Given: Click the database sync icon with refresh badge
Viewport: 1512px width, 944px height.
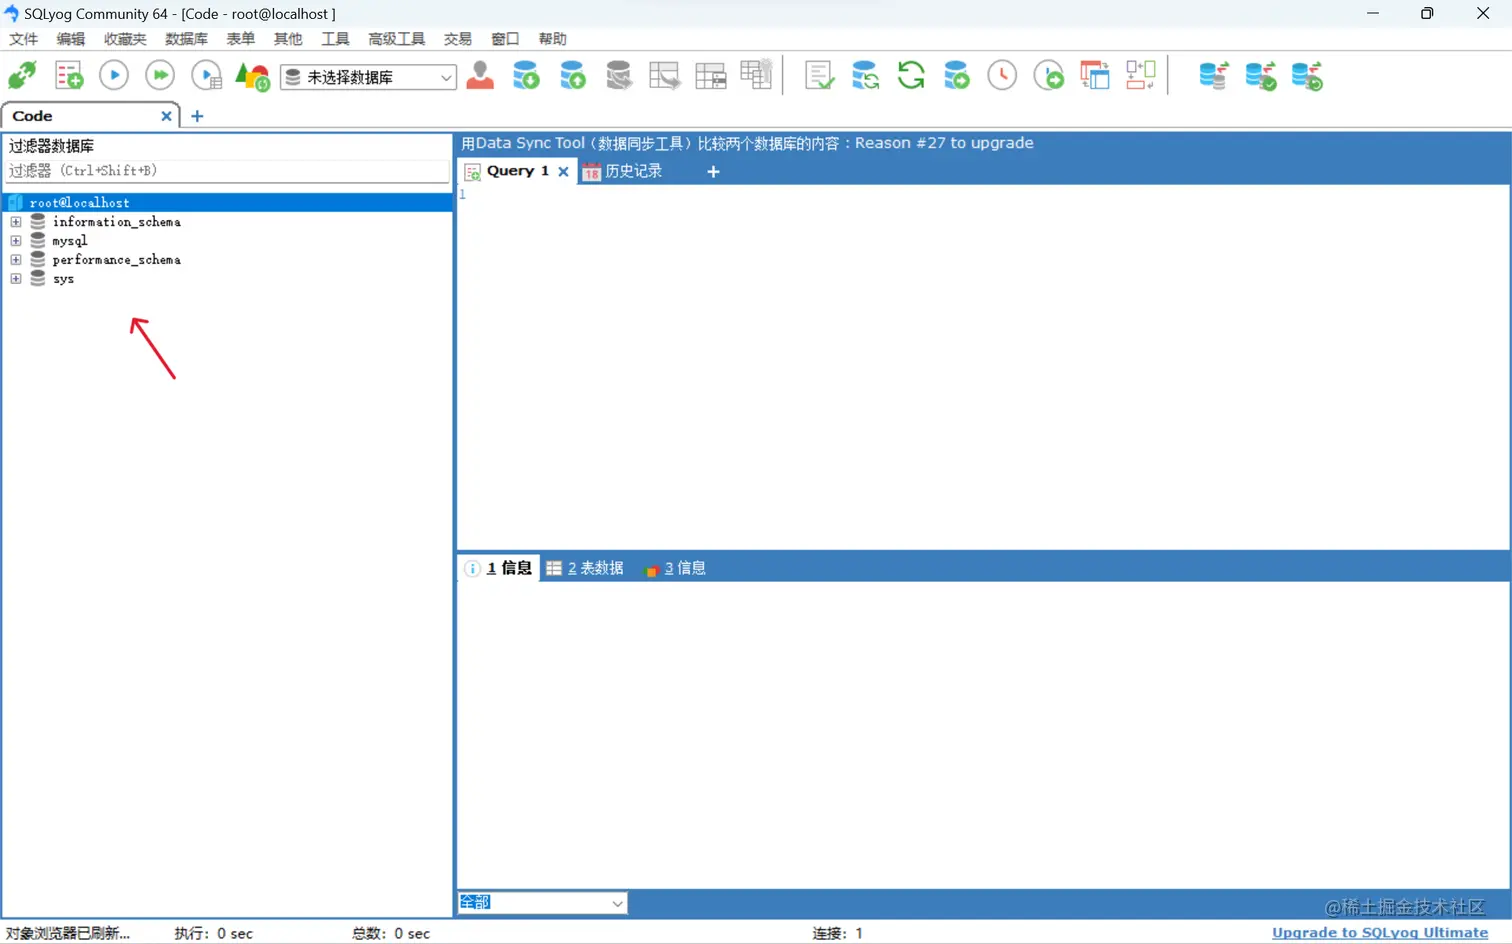Looking at the screenshot, I should coord(1307,76).
